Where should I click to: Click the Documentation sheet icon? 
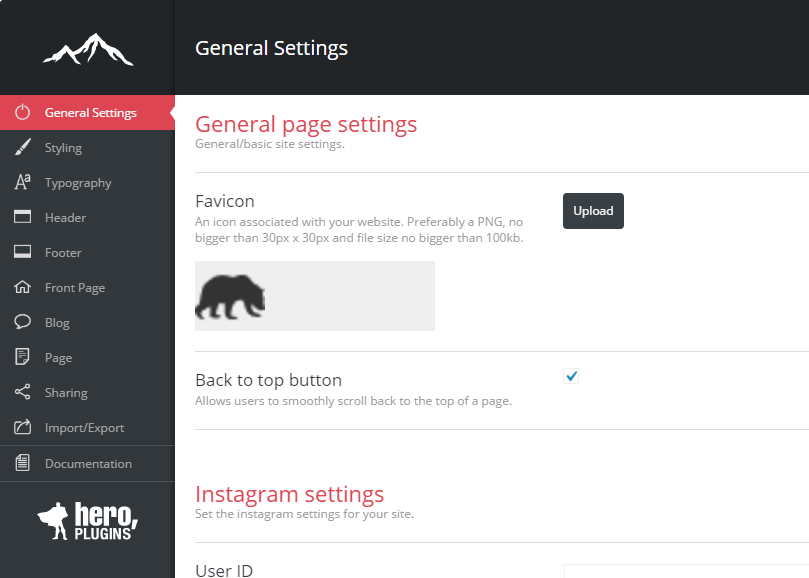23,463
